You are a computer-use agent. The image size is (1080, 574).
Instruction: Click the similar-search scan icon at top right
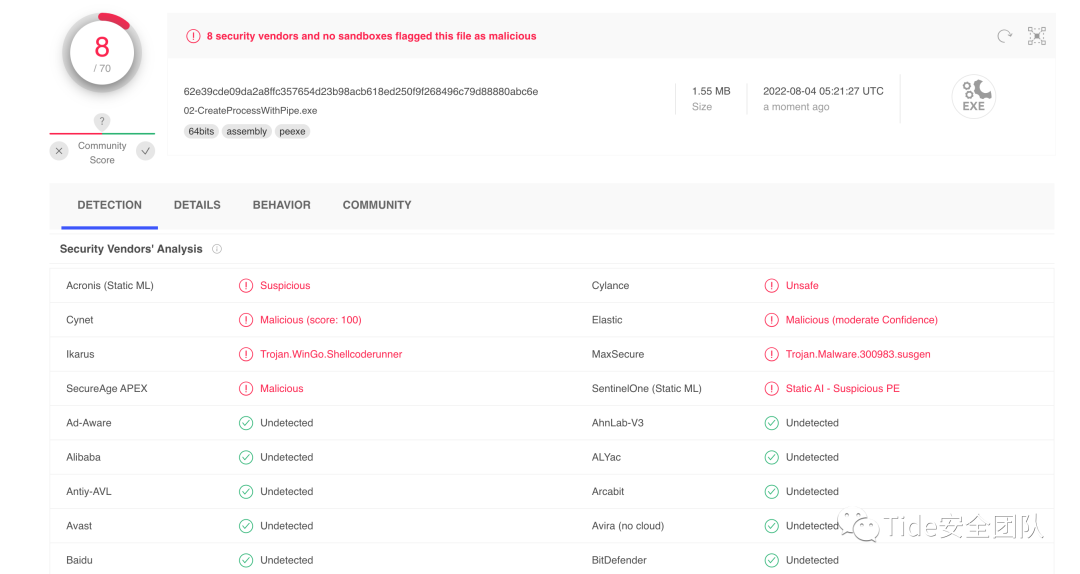point(1037,36)
